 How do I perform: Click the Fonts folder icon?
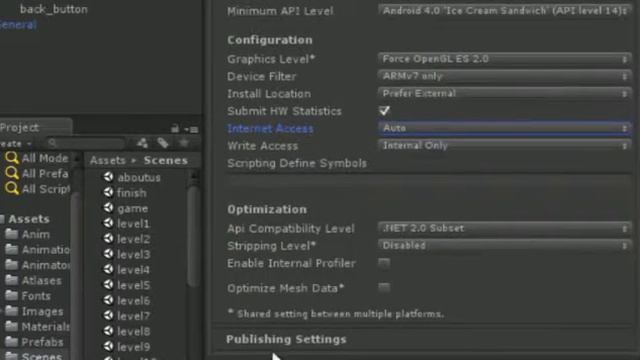coord(11,296)
